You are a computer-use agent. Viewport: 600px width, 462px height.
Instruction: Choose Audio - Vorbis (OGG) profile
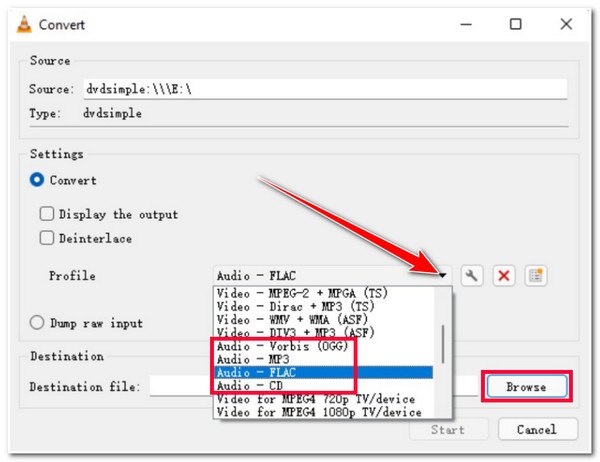coord(323,346)
